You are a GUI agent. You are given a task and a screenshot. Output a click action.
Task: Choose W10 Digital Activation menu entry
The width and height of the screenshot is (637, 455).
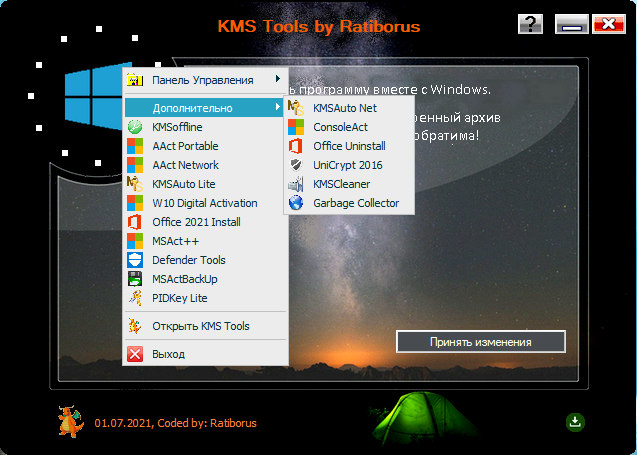coord(204,203)
